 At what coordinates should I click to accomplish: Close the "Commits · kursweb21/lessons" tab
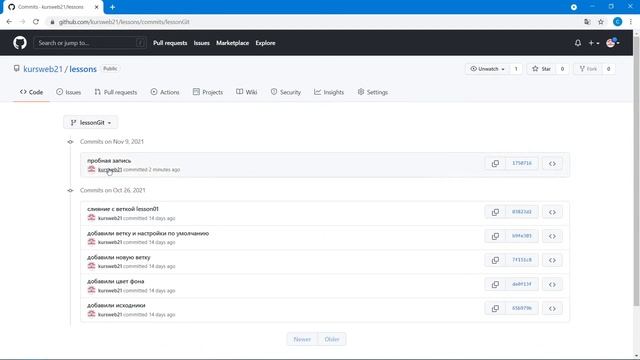tap(97, 7)
